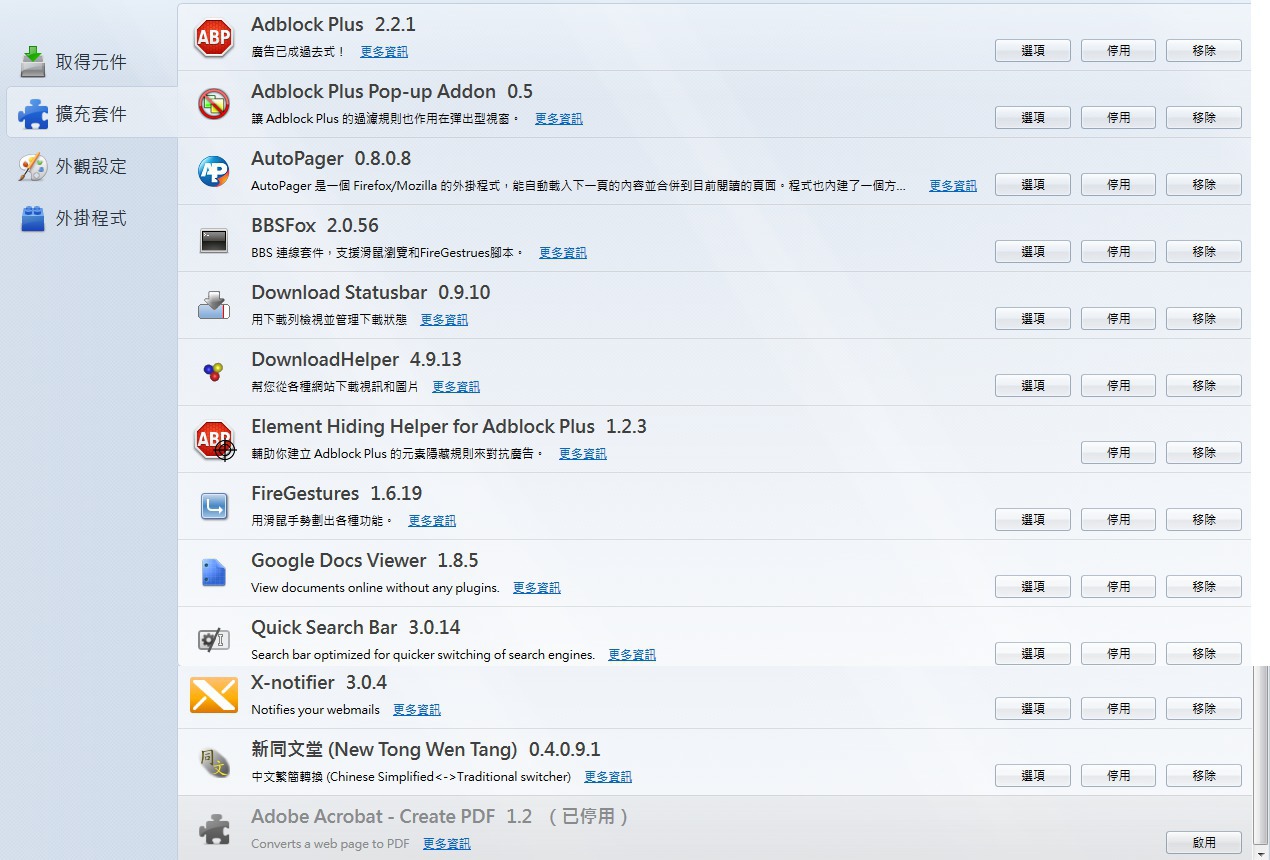The height and width of the screenshot is (860, 1270).
Task: Disable FireGestures with 停用
Action: [x=1118, y=520]
